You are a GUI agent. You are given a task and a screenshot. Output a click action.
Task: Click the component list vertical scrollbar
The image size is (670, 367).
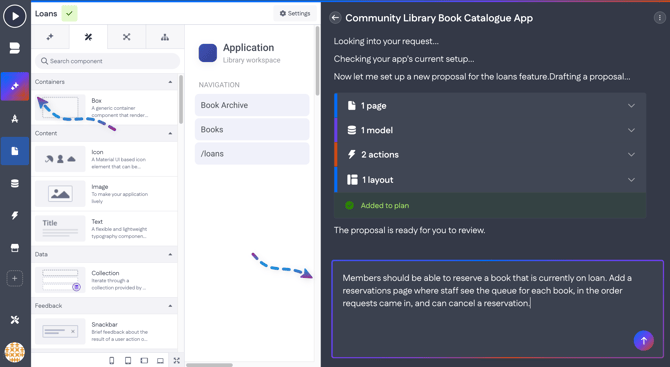click(x=181, y=99)
